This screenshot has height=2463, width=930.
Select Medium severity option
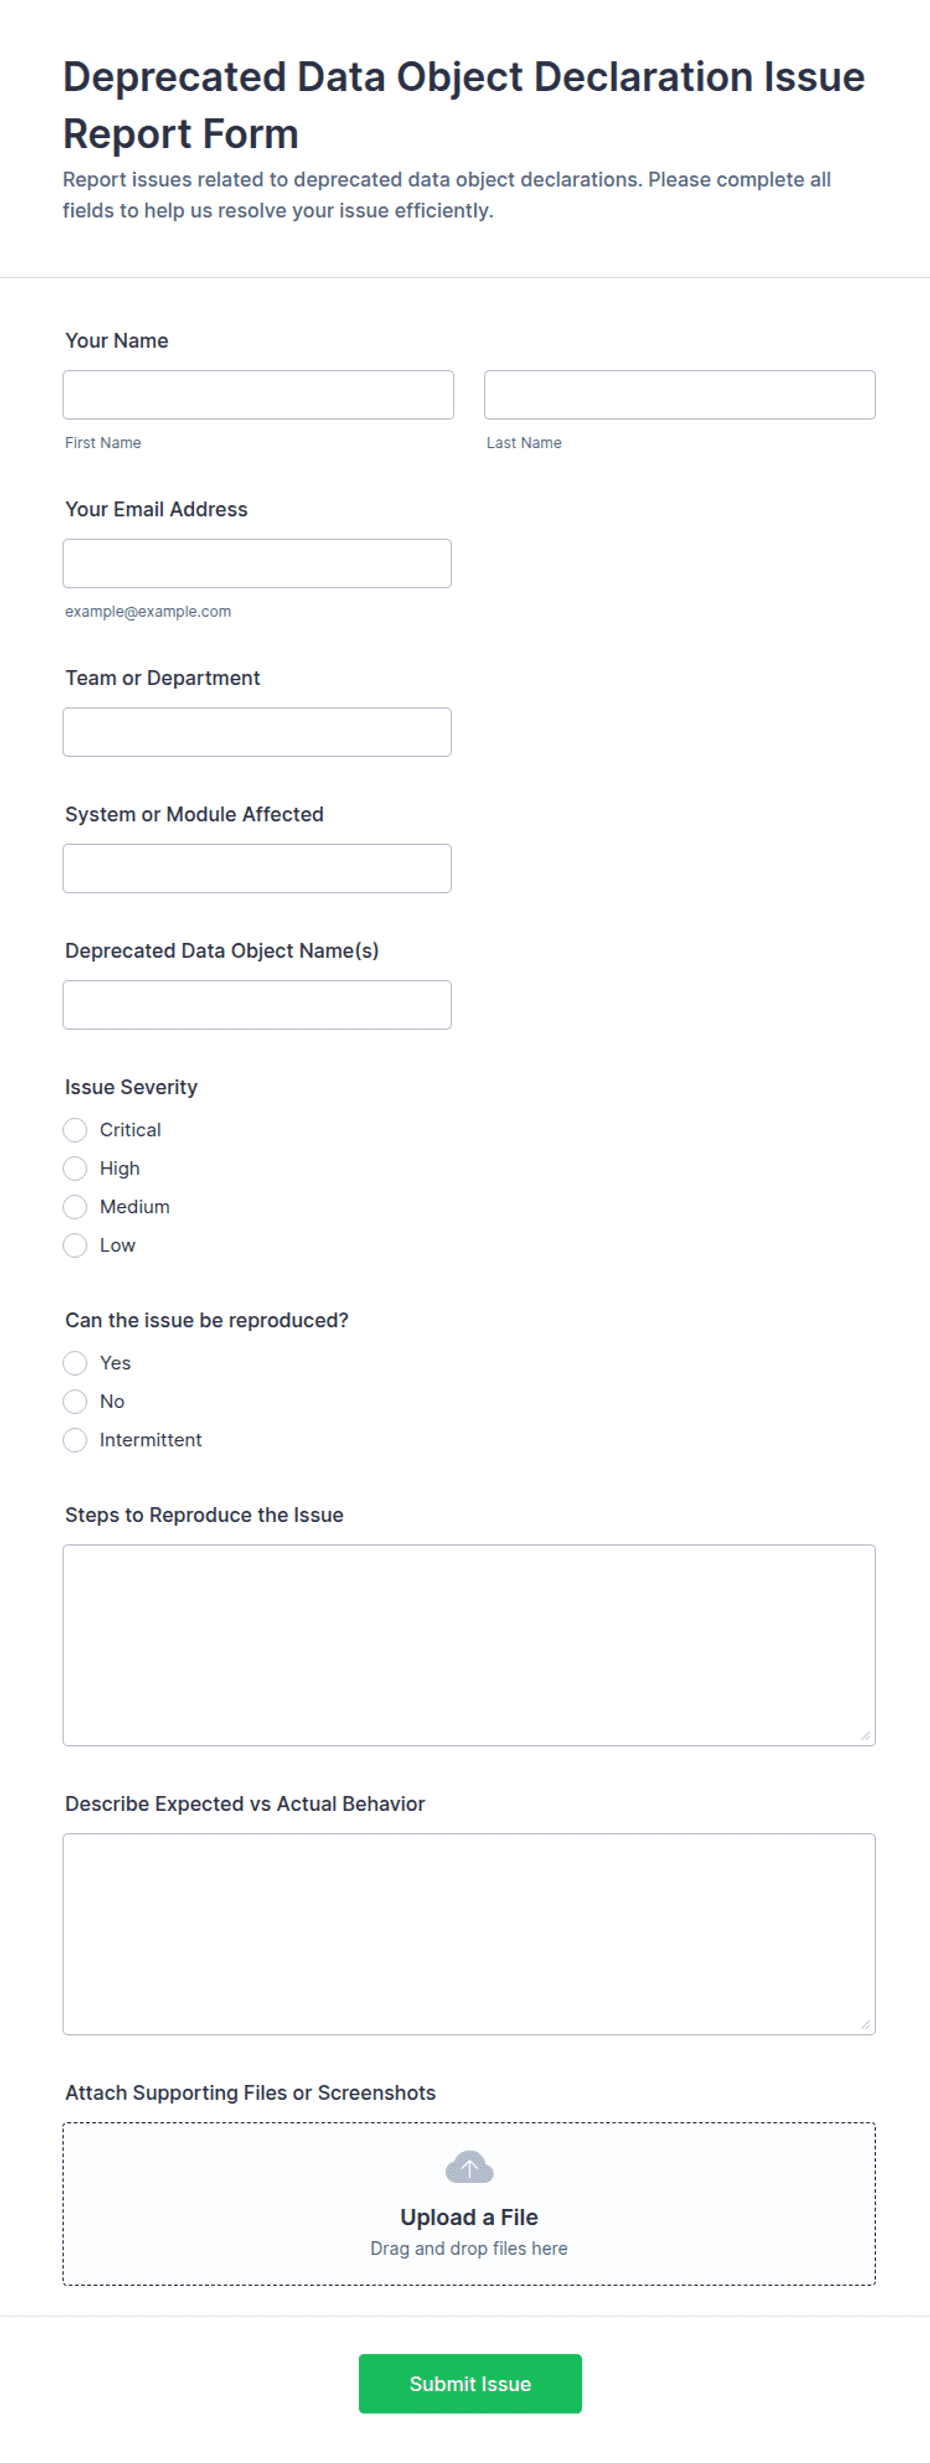click(x=75, y=1207)
